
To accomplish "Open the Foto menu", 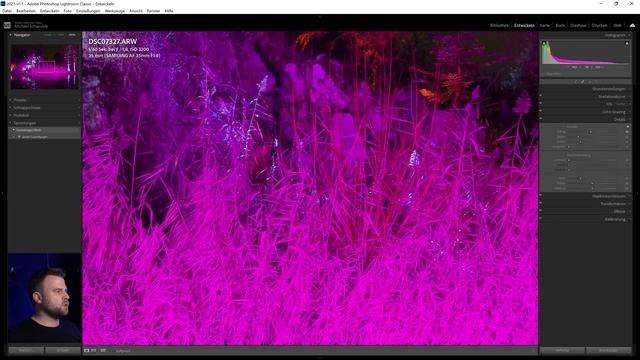I will pos(68,11).
